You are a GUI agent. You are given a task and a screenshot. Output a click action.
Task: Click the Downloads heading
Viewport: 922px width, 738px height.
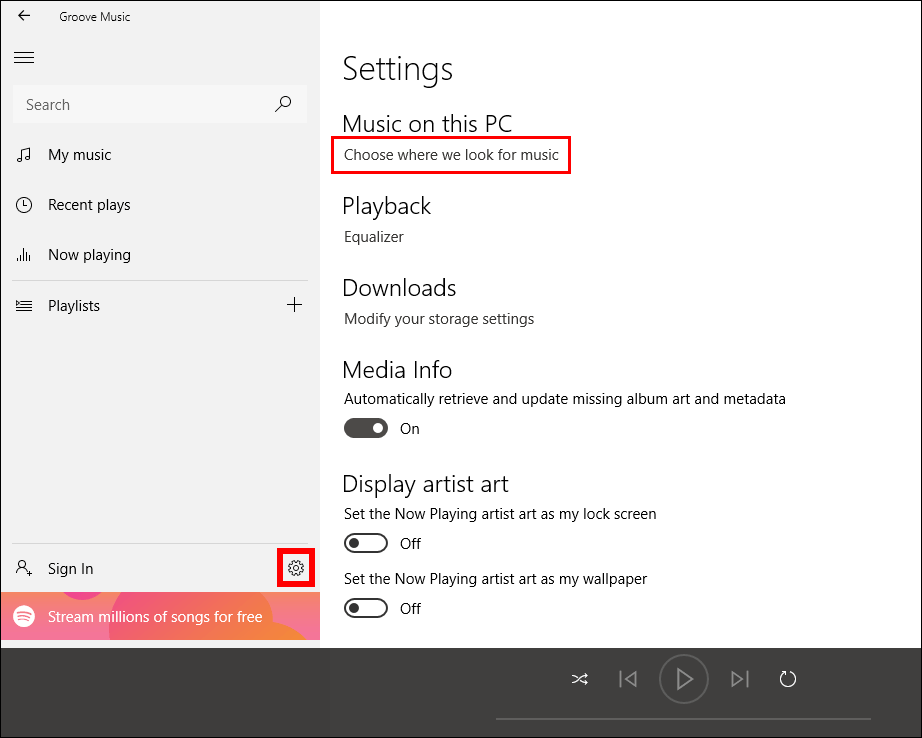[x=399, y=288]
